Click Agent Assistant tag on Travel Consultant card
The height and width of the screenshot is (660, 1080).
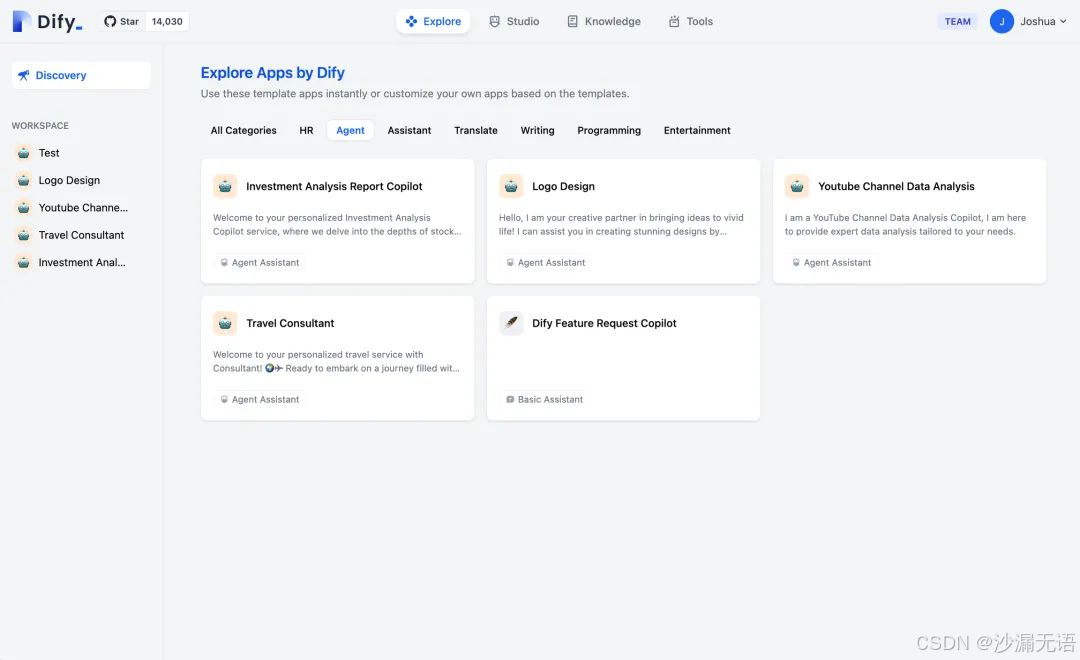(x=260, y=400)
